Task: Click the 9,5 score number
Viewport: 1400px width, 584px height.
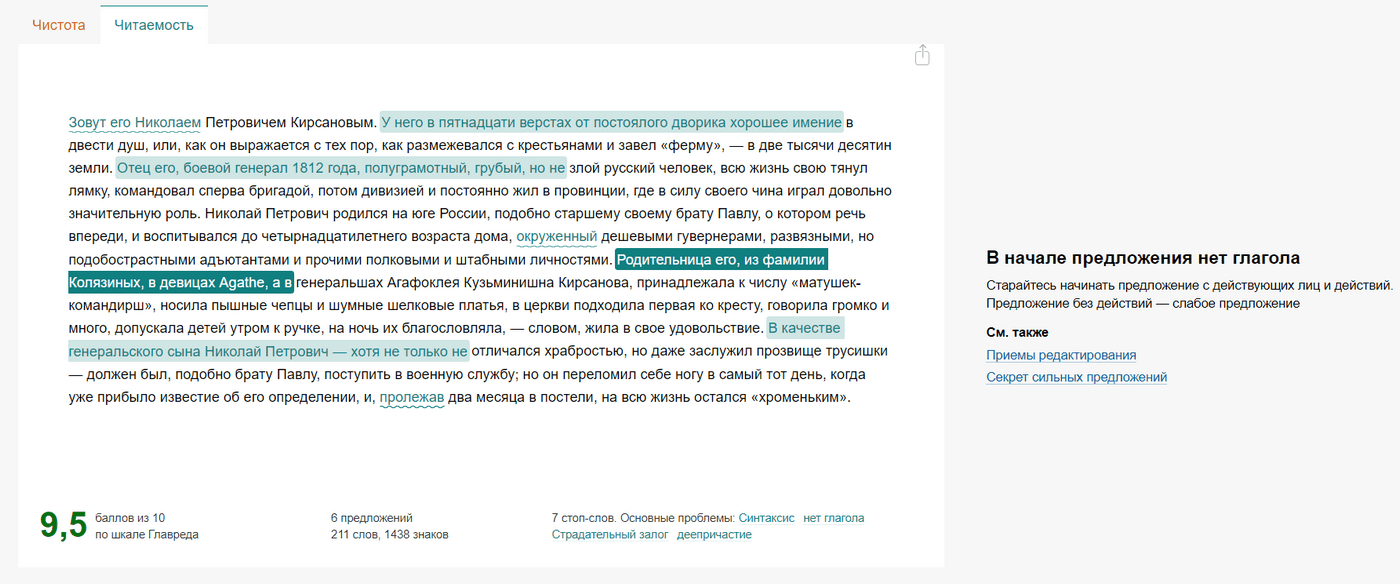Action: point(64,526)
